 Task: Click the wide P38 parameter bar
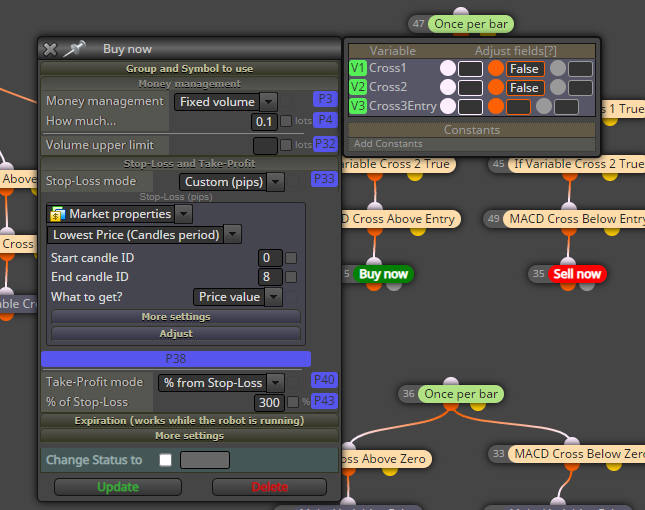click(176, 359)
